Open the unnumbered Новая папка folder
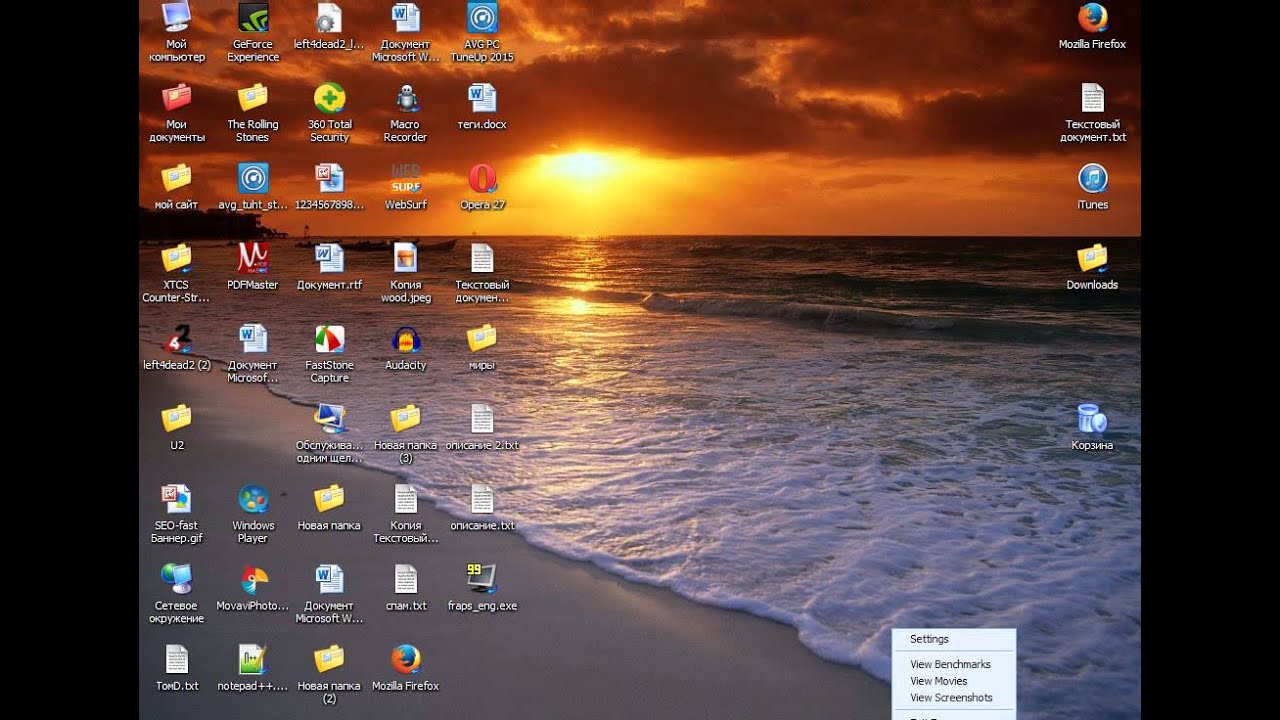The height and width of the screenshot is (720, 1280). coord(329,507)
